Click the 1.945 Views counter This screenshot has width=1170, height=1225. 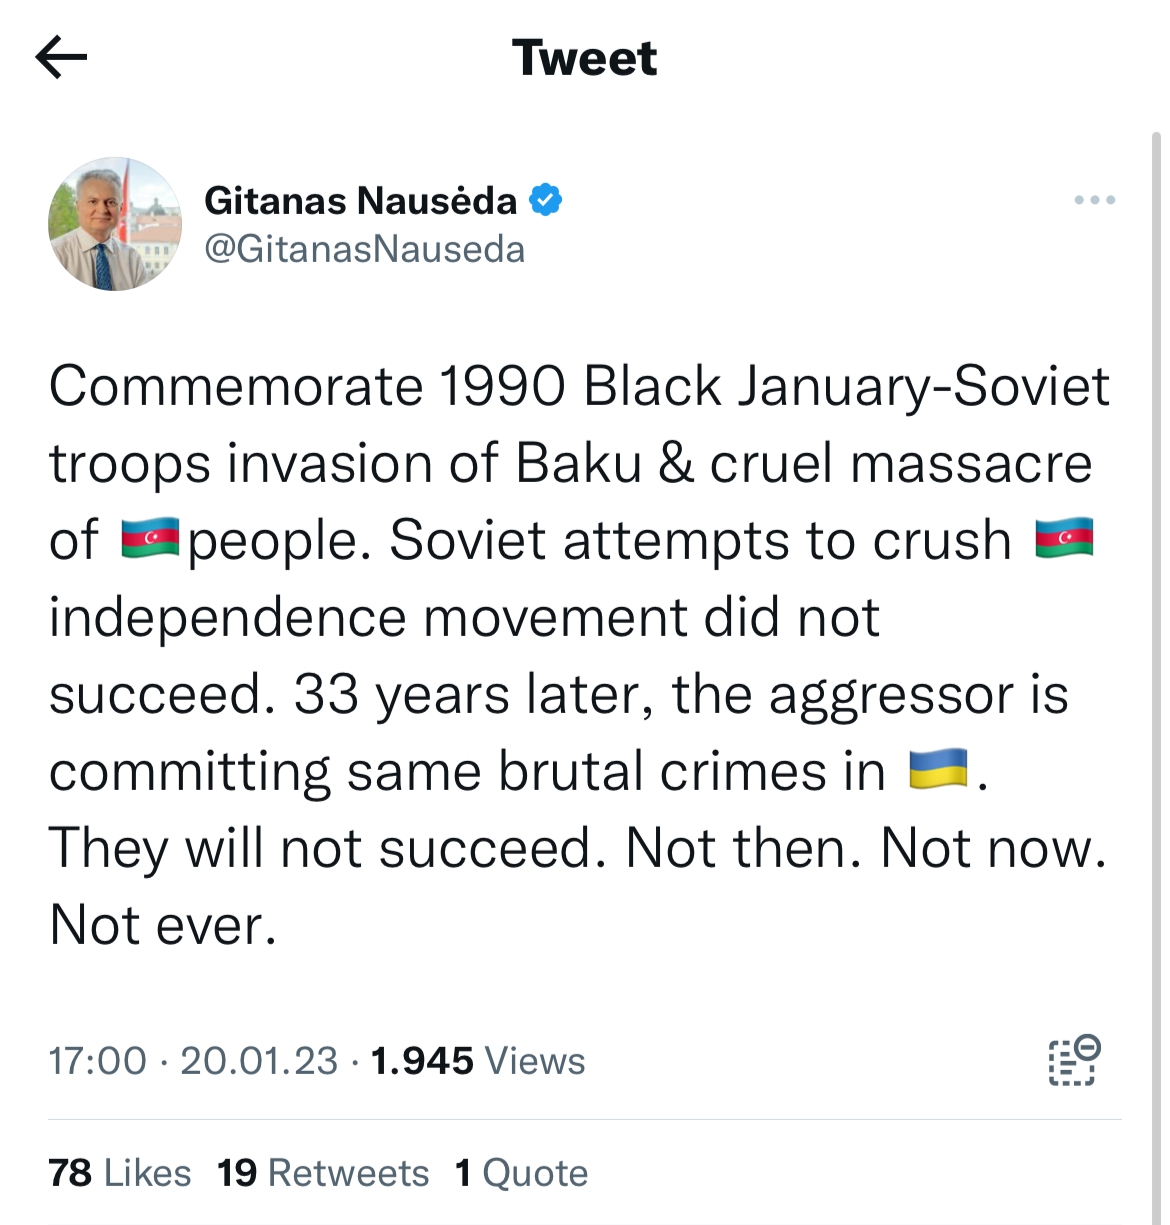click(x=477, y=1061)
